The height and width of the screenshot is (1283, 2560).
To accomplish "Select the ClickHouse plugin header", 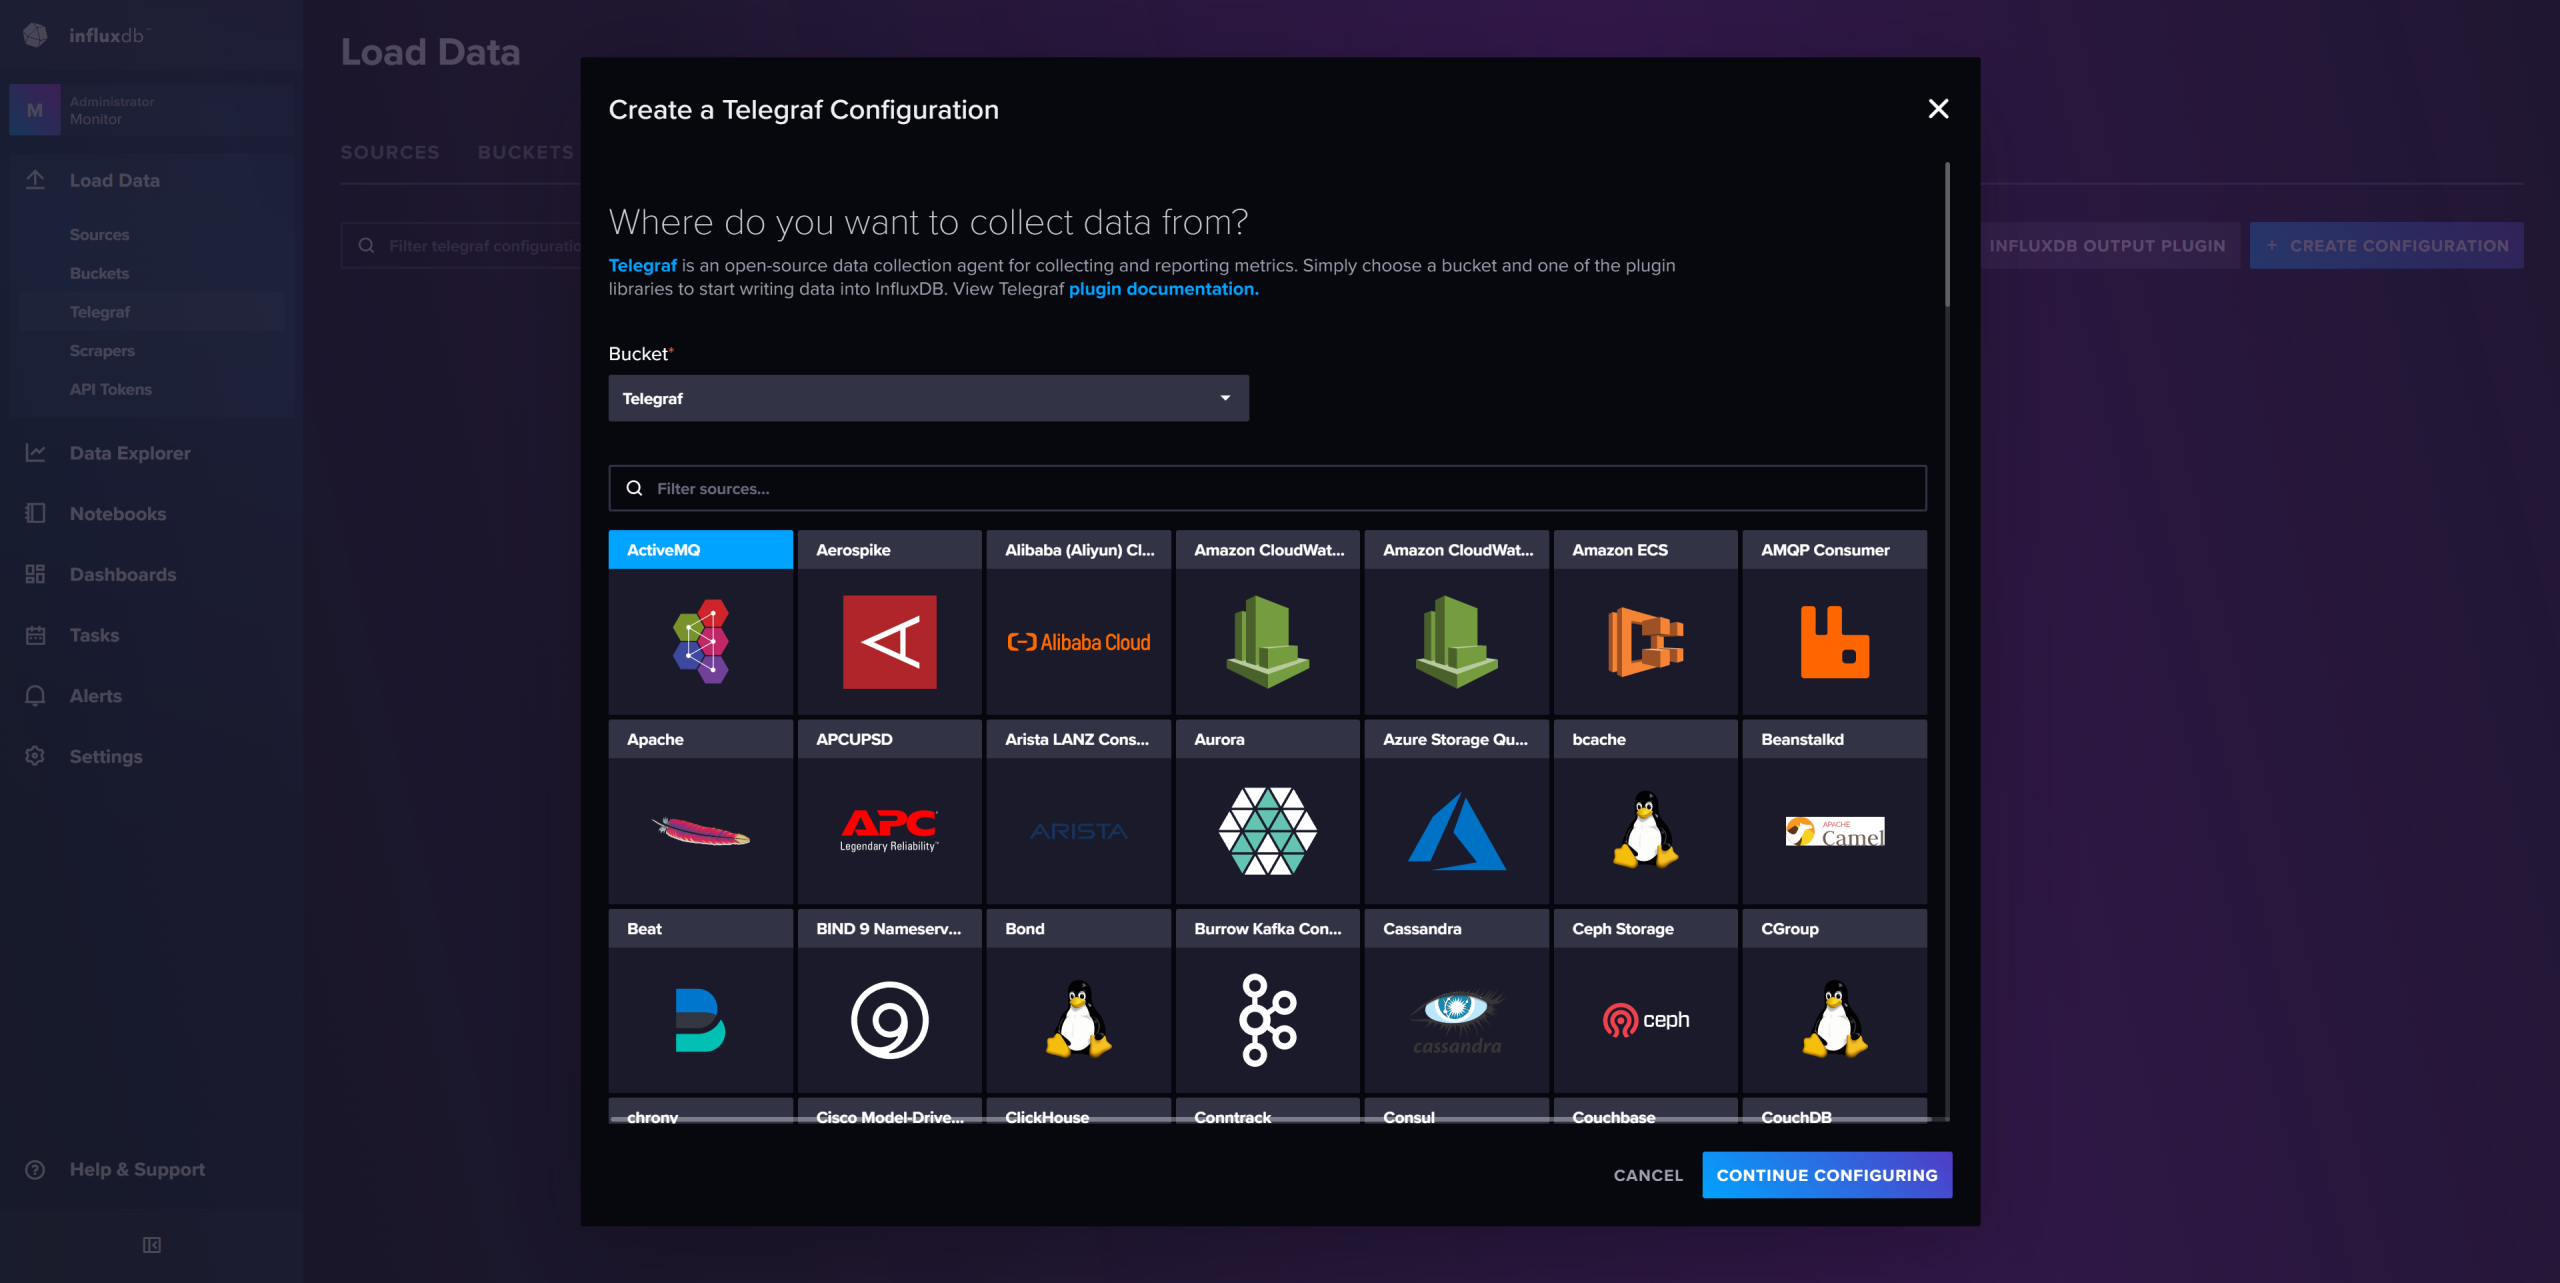I will 1078,1113.
